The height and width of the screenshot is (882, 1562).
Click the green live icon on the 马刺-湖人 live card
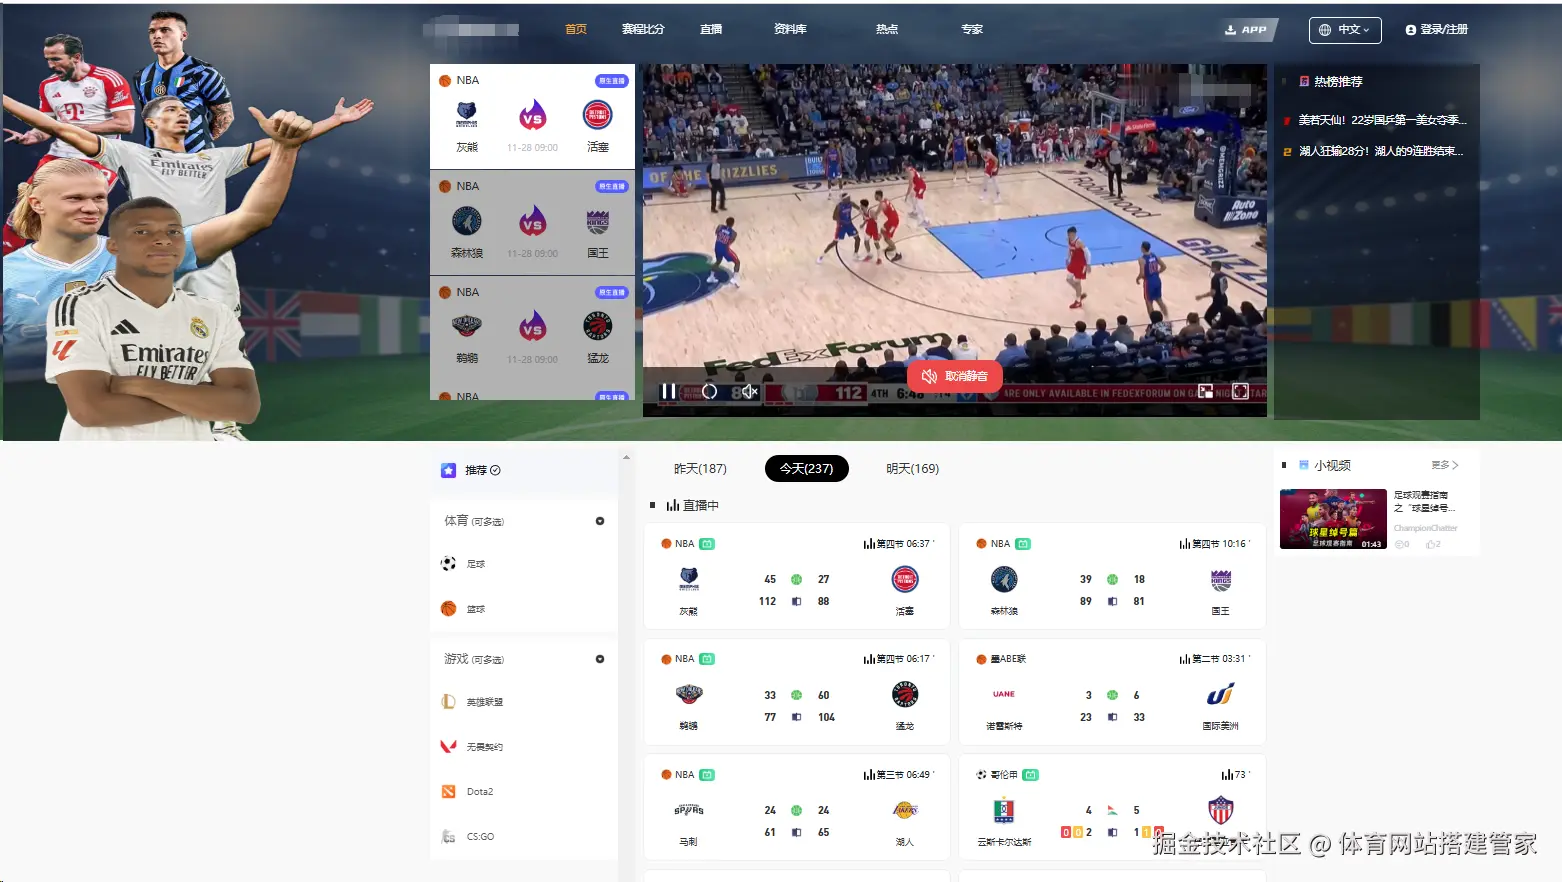(707, 775)
